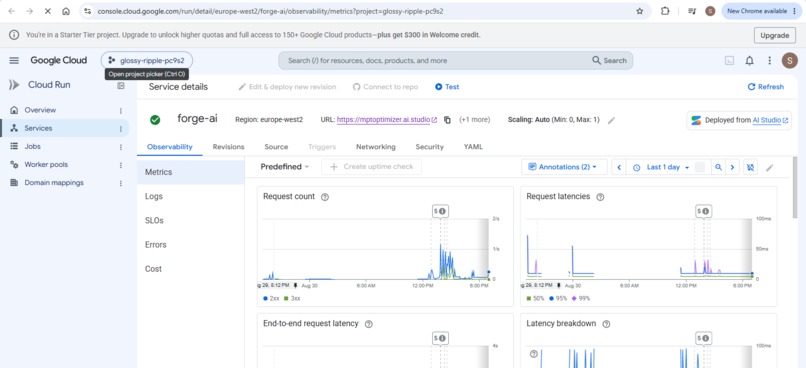The width and height of the screenshot is (806, 368).
Task: Open Worker pools item options menu
Action: pos(121,165)
